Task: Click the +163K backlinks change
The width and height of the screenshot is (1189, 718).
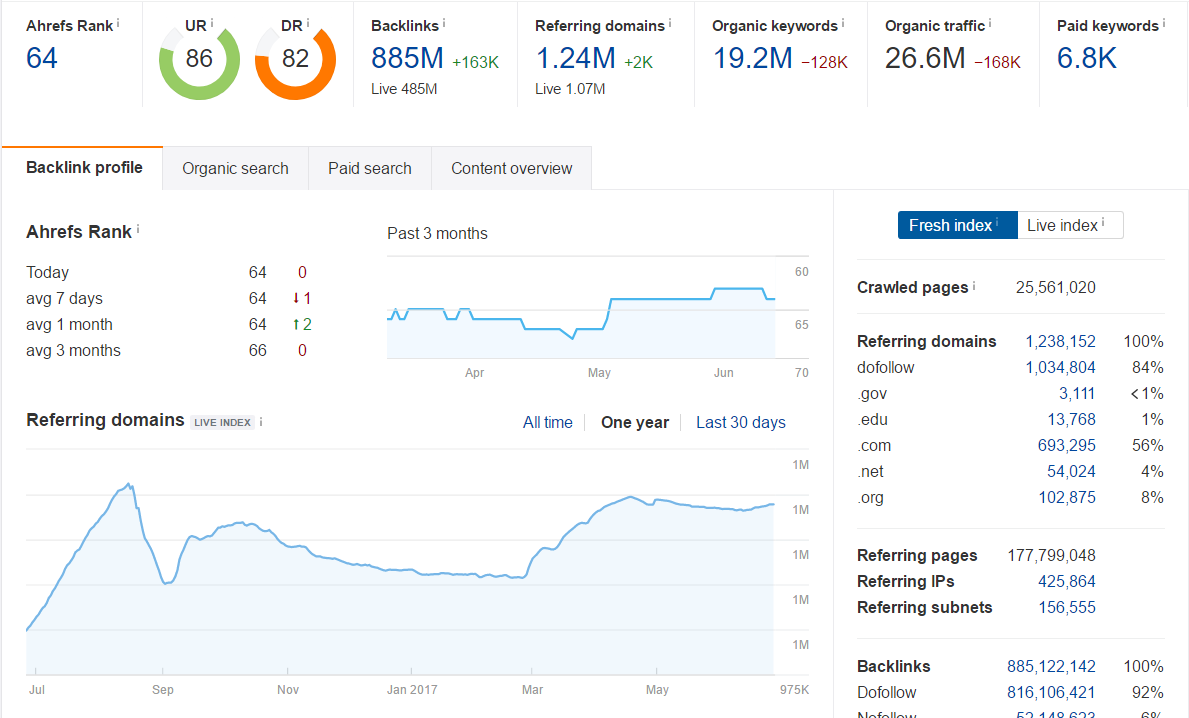Action: [475, 62]
